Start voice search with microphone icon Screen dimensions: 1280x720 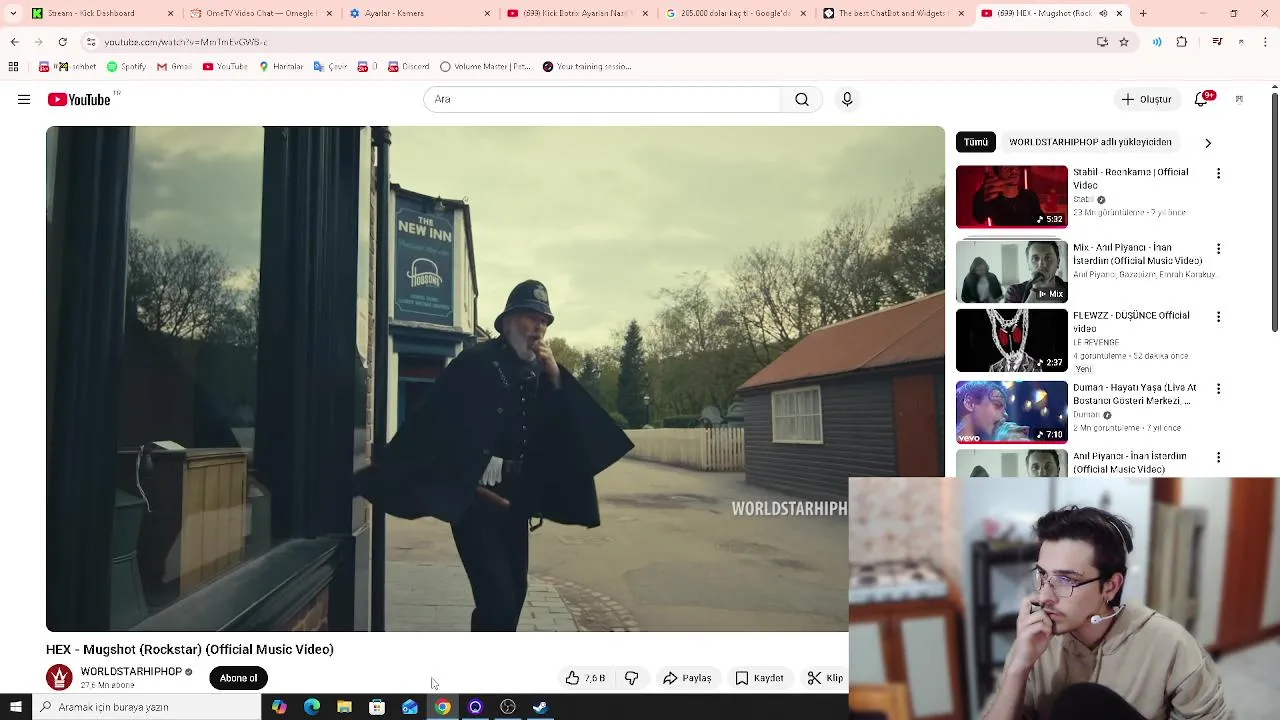coord(847,99)
